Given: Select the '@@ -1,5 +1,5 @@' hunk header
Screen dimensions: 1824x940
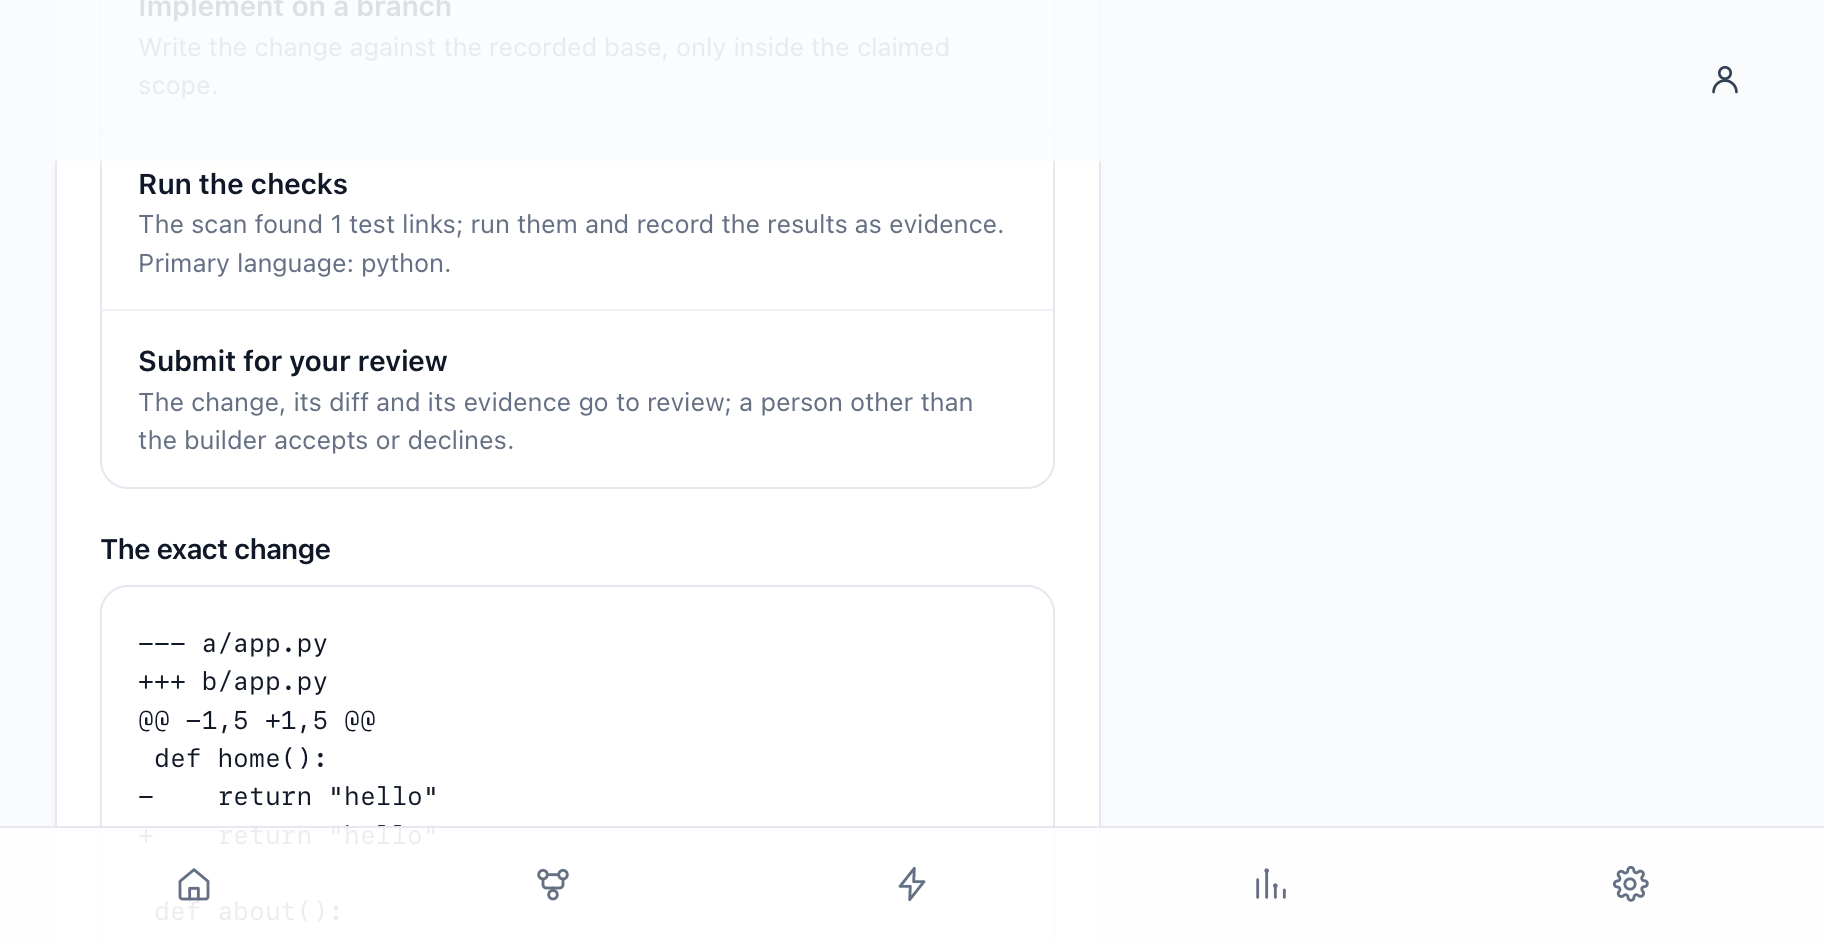Looking at the screenshot, I should (x=257, y=720).
